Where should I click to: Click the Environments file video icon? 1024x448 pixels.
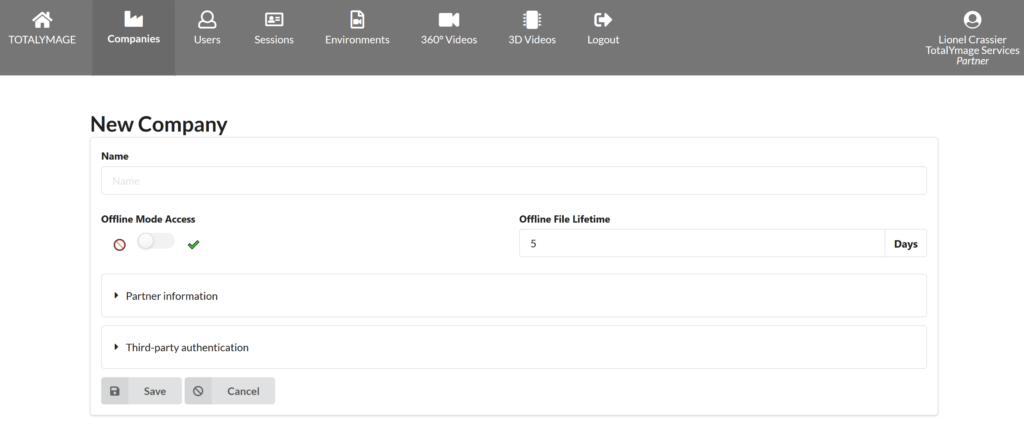point(357,20)
